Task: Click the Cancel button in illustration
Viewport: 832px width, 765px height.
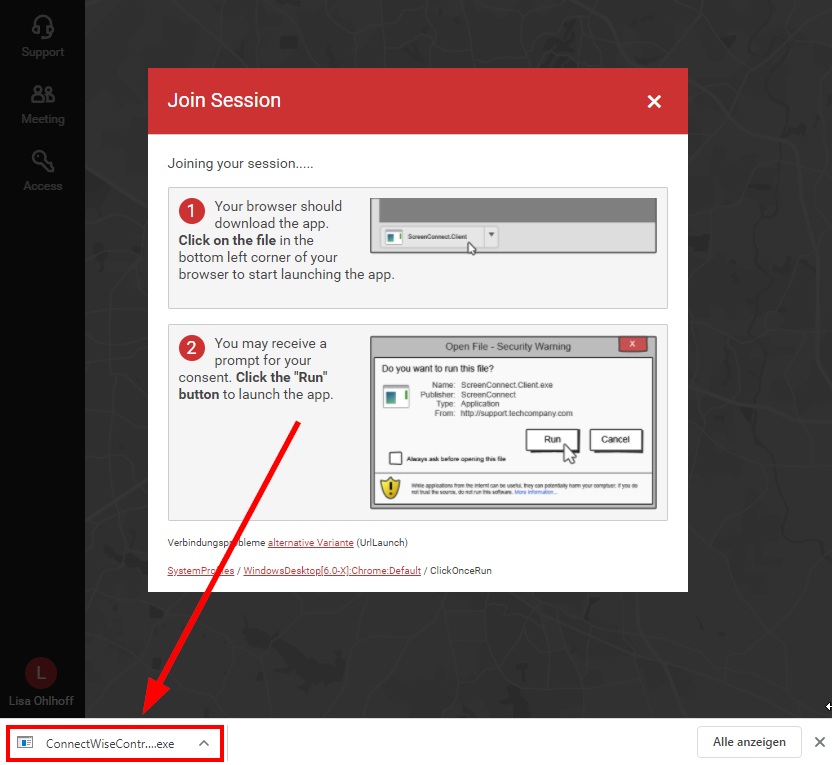Action: point(616,439)
